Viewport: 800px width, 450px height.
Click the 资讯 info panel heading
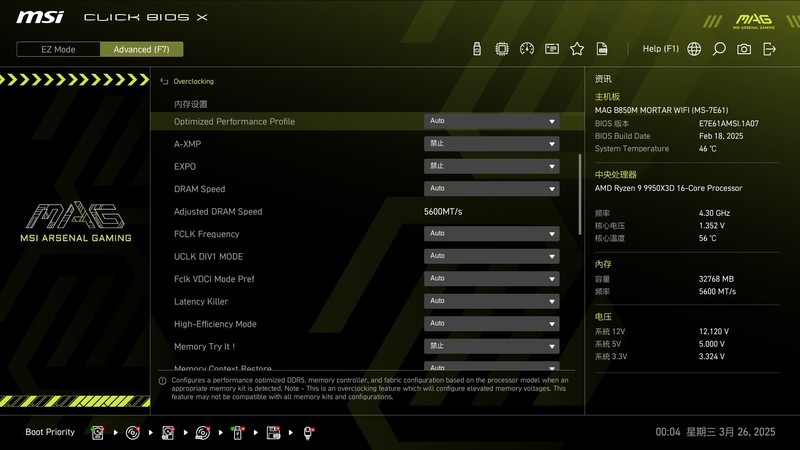tap(603, 79)
